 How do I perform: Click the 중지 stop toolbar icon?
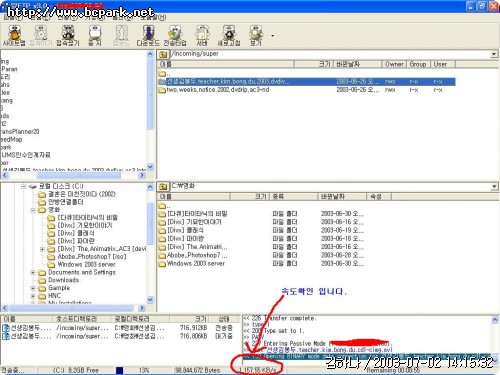[x=95, y=35]
